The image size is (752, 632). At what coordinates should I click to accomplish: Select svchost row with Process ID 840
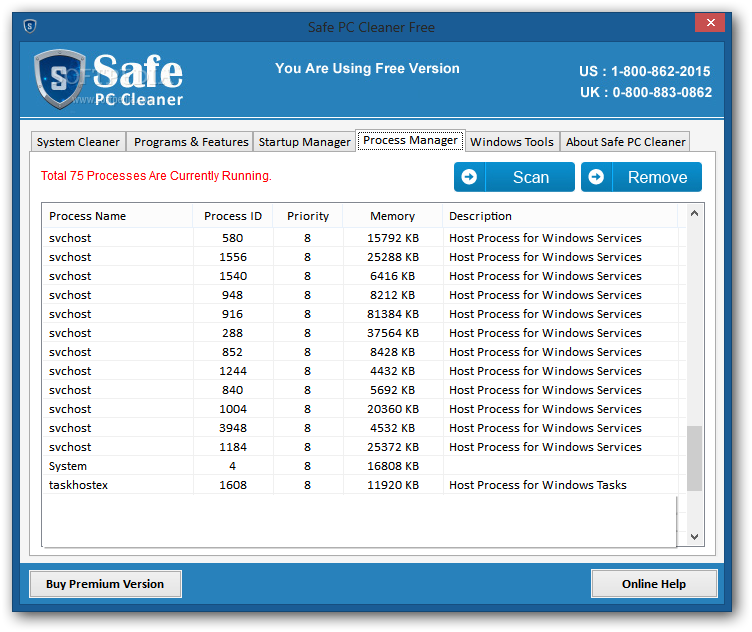364,390
